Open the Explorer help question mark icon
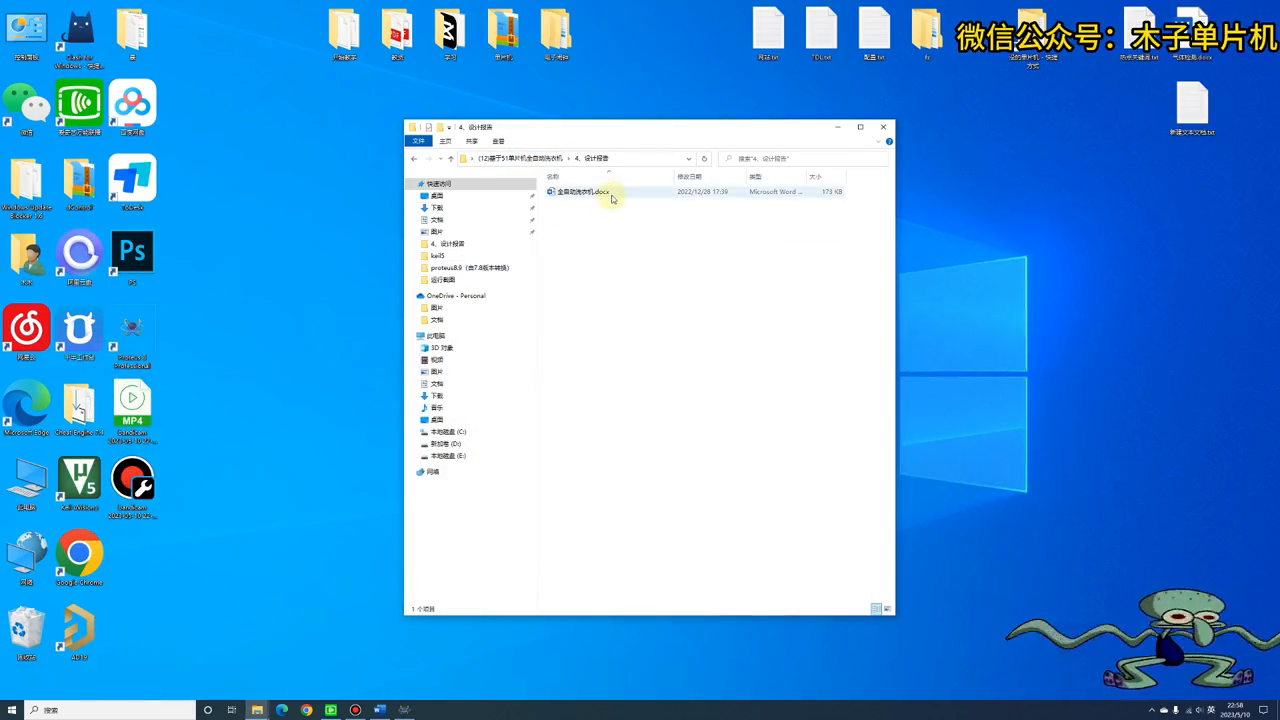1280x720 pixels. coord(889,141)
